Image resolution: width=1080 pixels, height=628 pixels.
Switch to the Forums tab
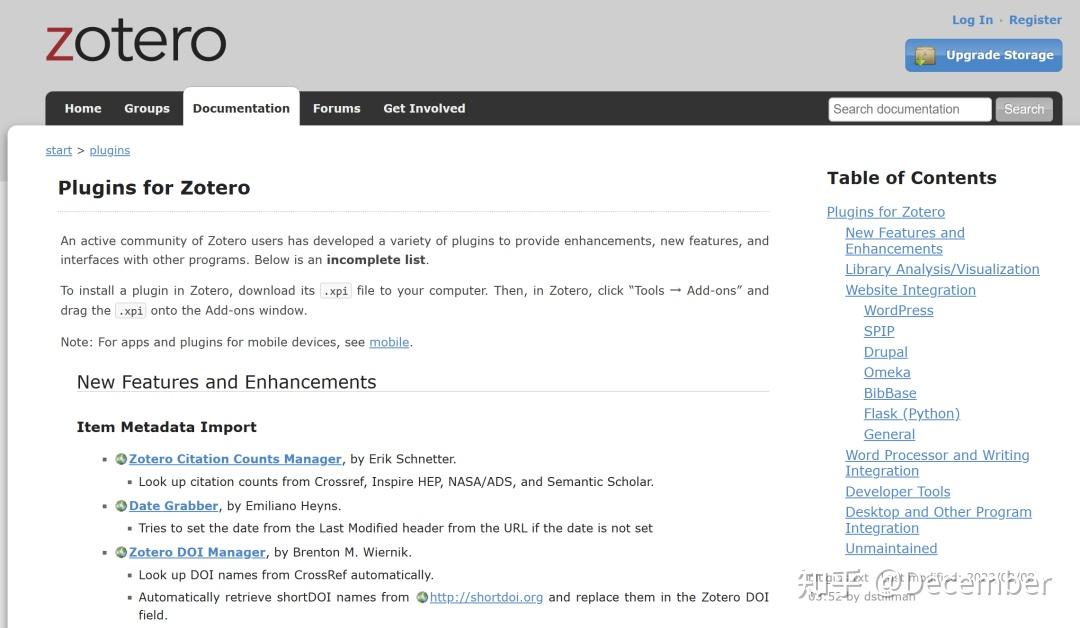click(x=336, y=108)
